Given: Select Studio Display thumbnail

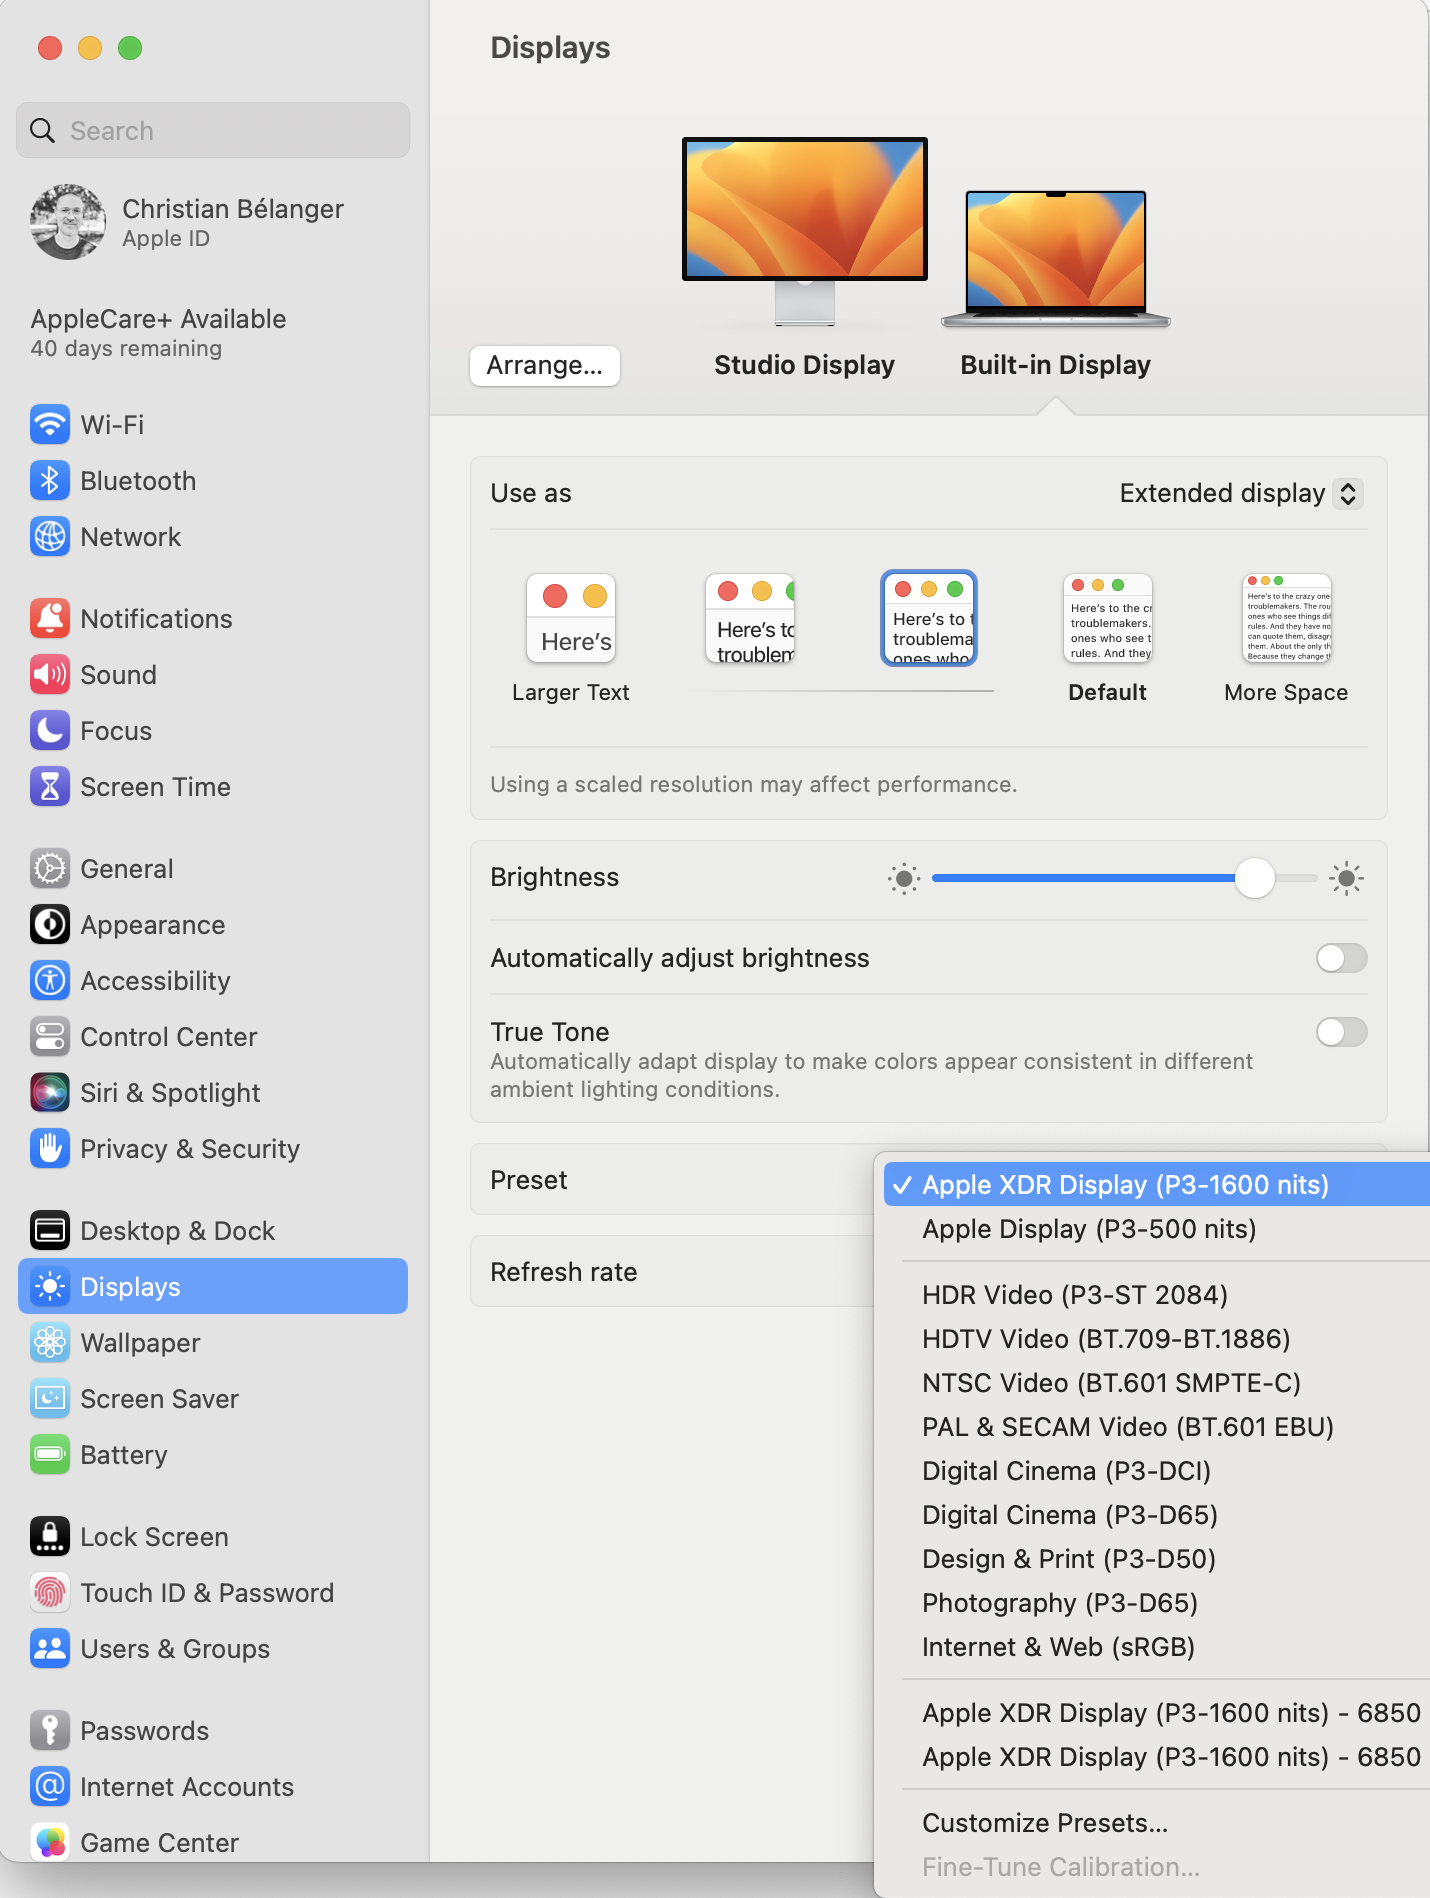Looking at the screenshot, I should coord(805,232).
